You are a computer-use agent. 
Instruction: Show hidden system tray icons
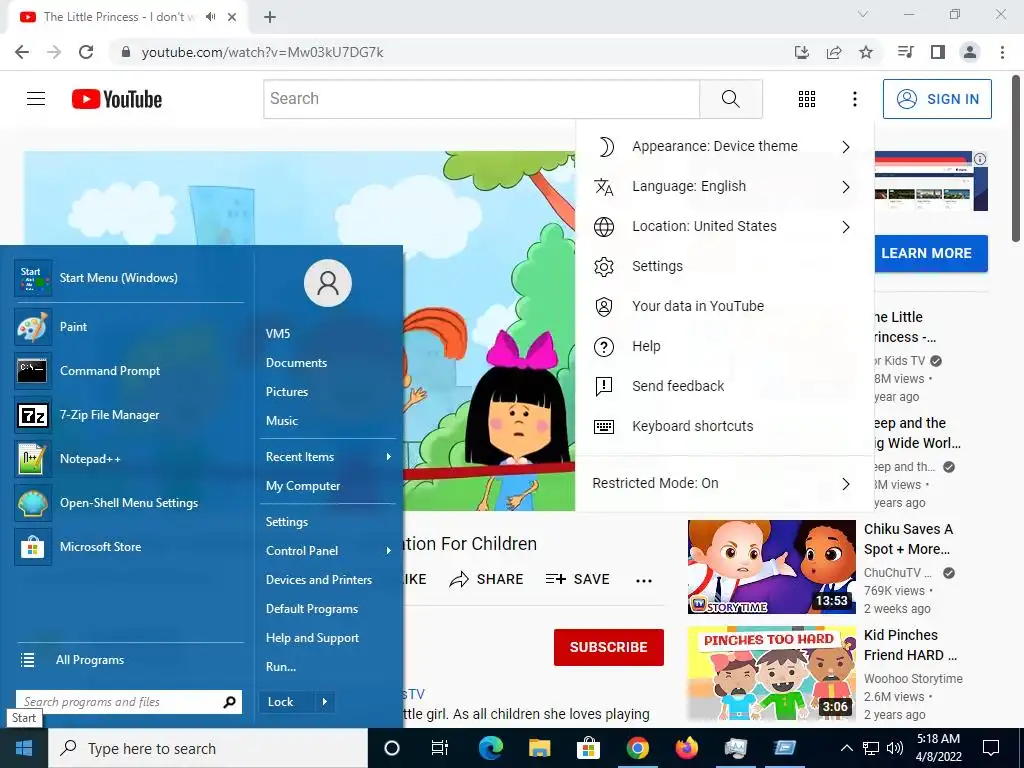point(846,748)
